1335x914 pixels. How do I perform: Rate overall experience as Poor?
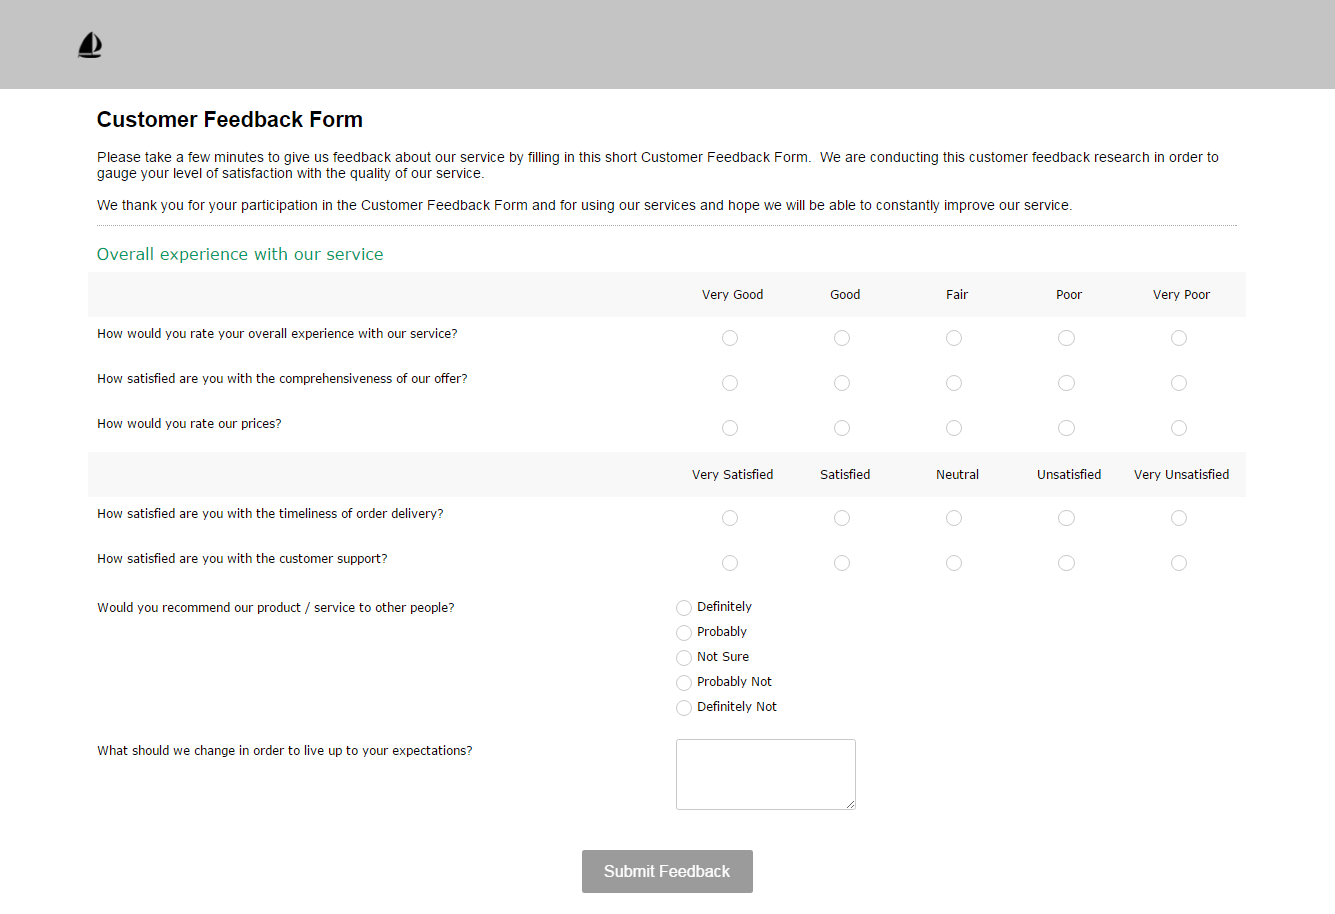1067,338
